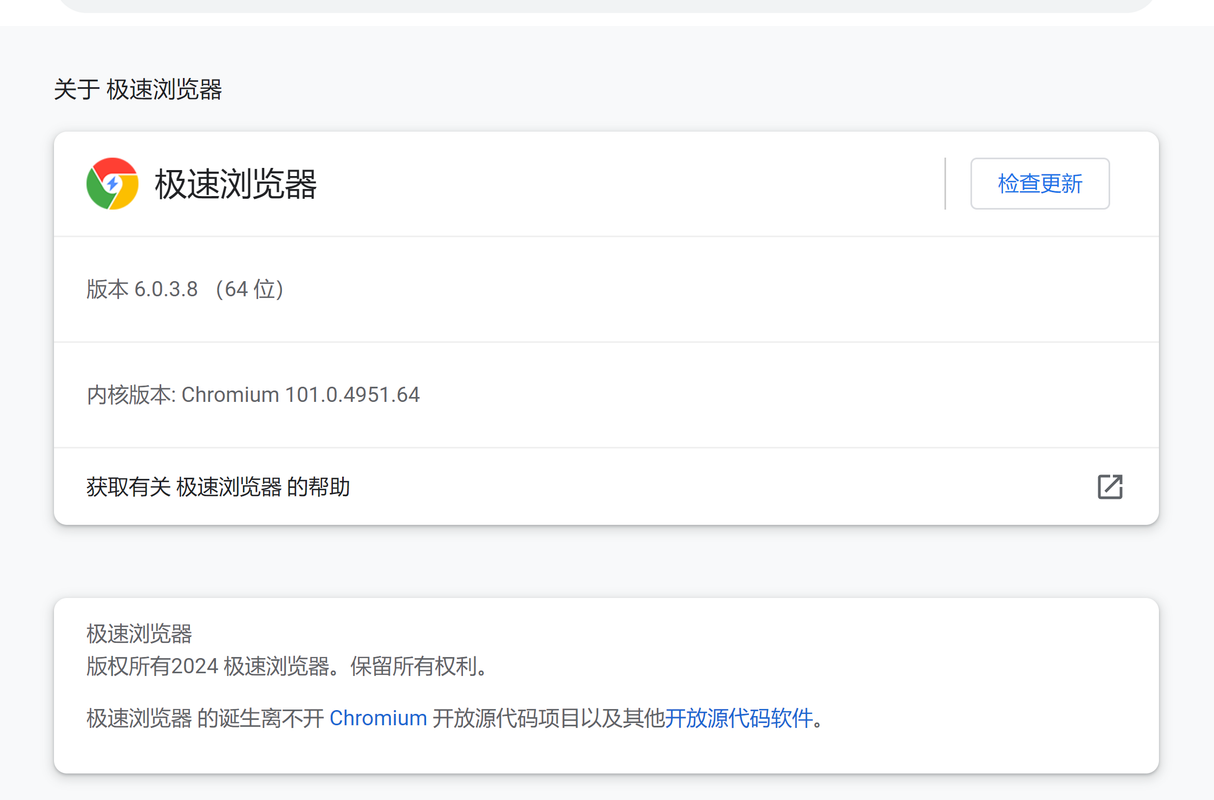
Task: Click 版权所有2024 极速浏览器 copyright line
Action: tap(287, 666)
